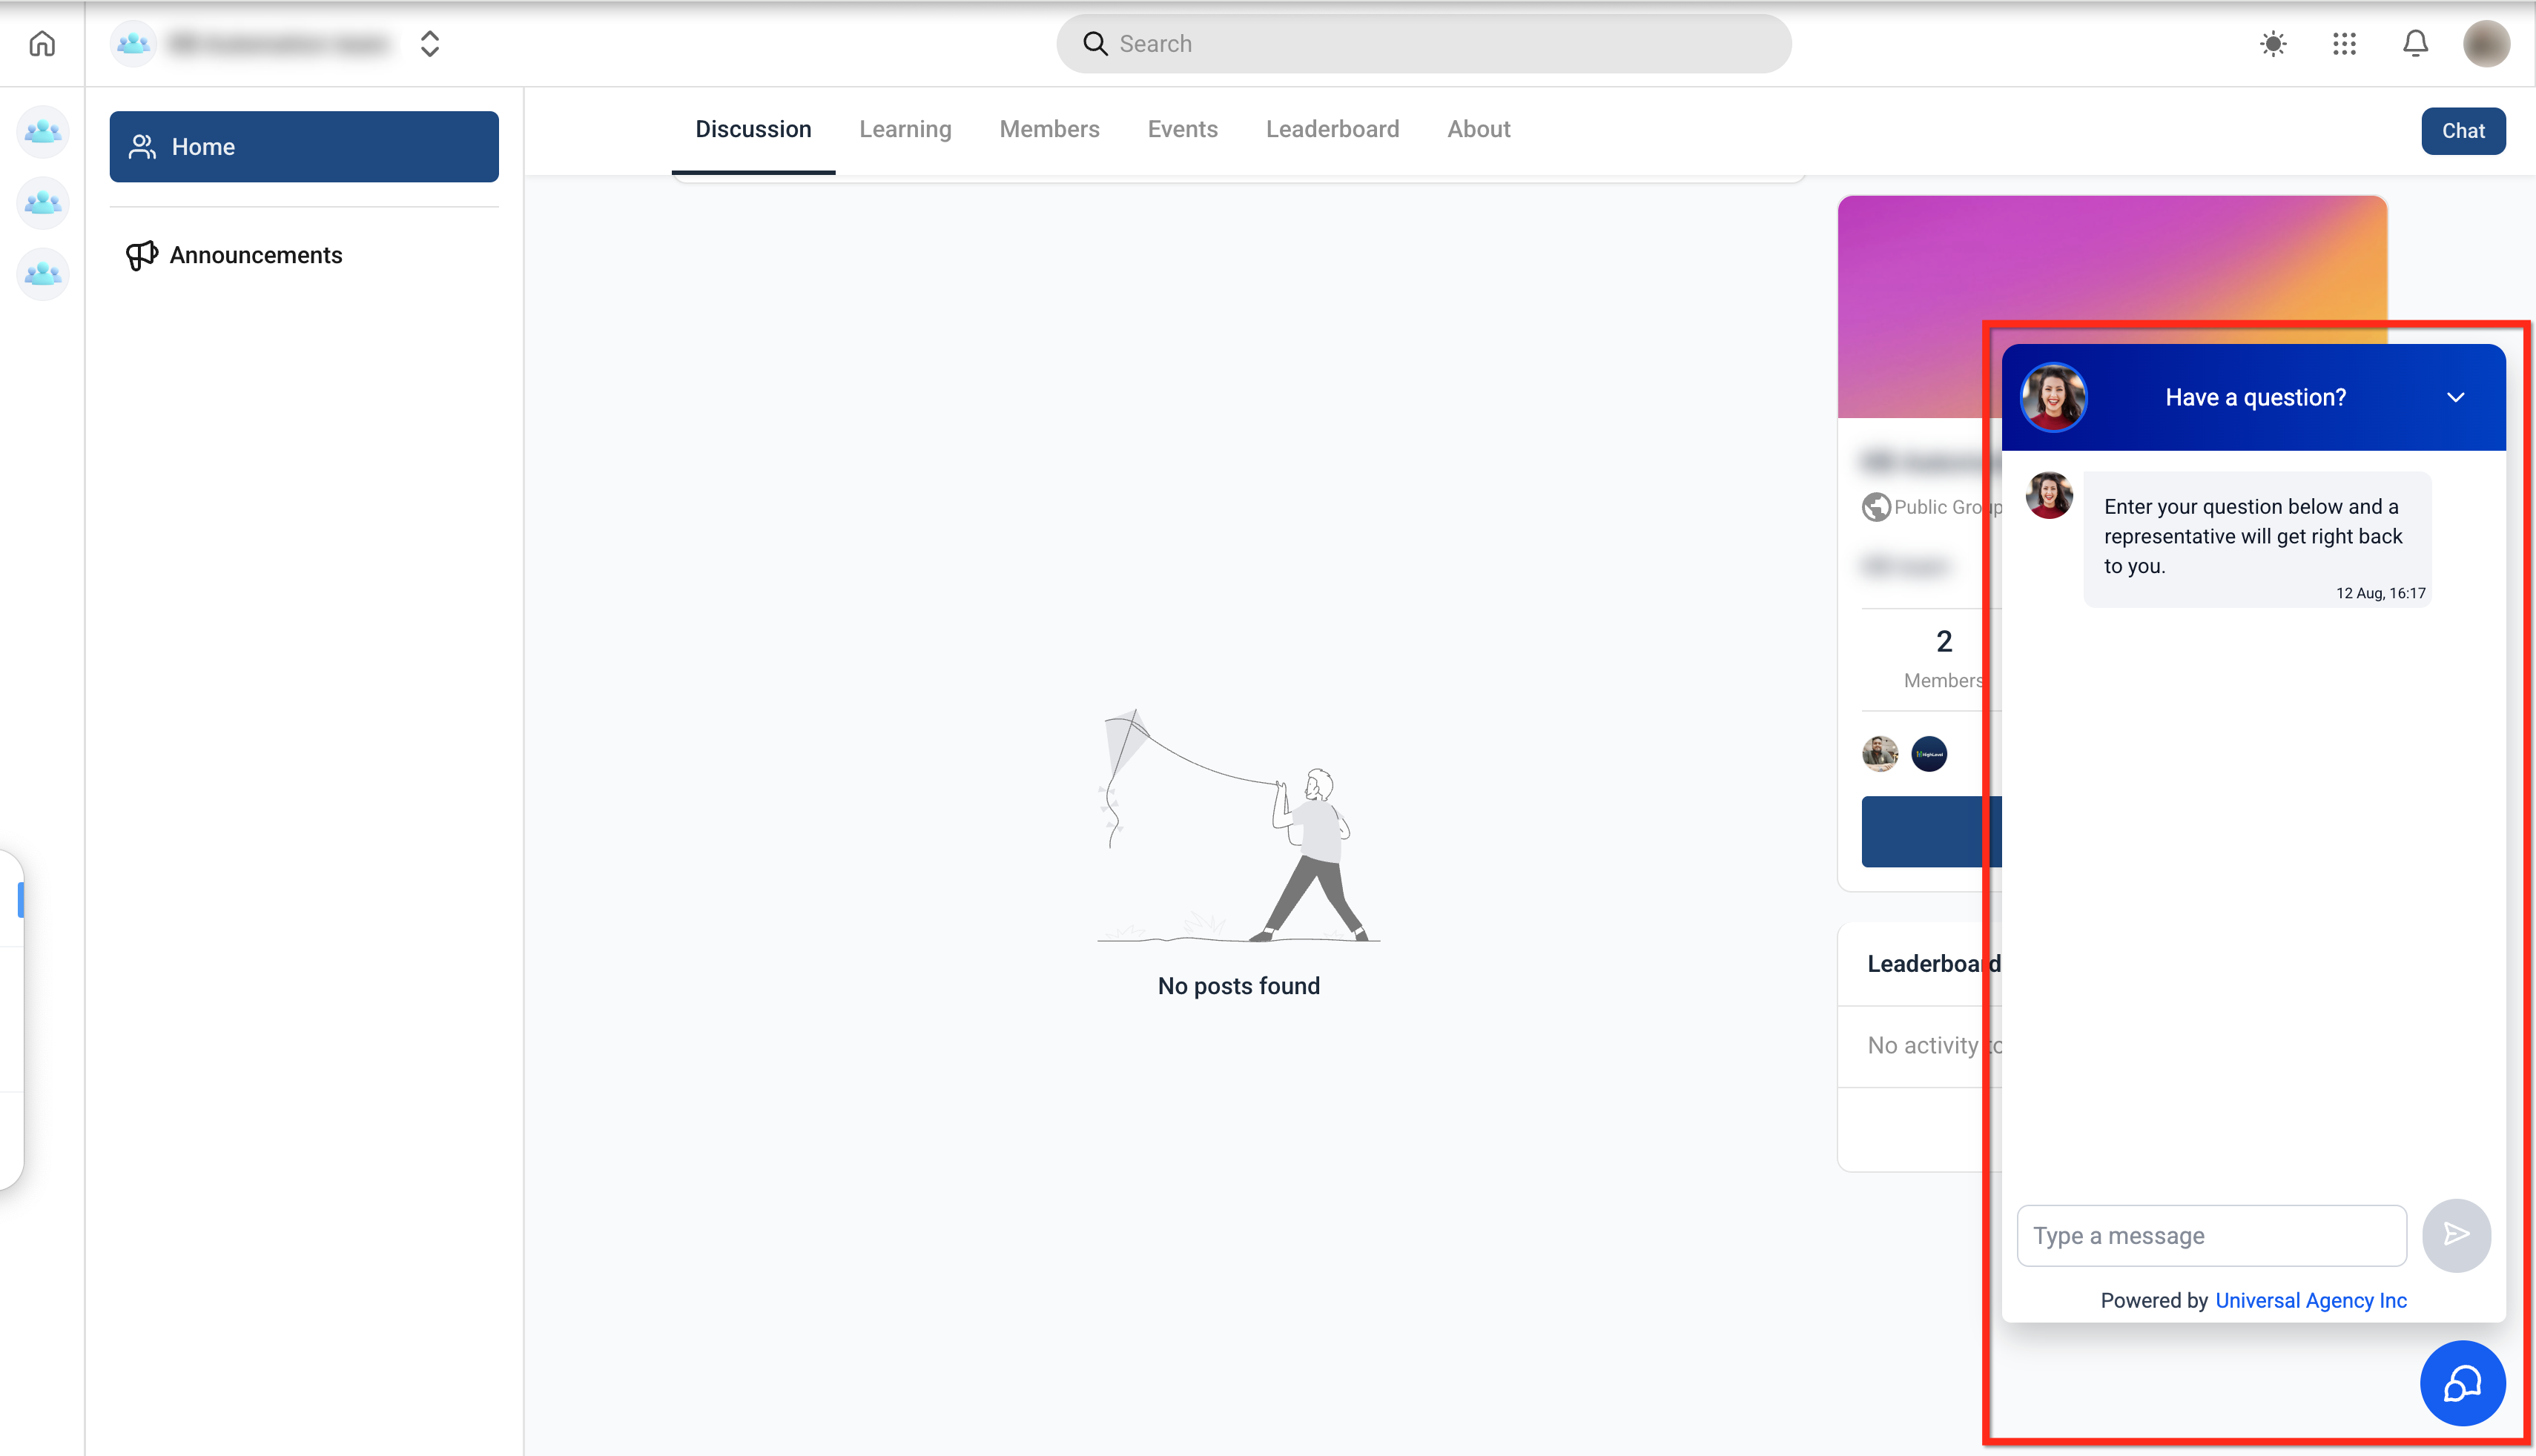
Task: Expand the group switcher up-down arrows
Action: click(430, 44)
